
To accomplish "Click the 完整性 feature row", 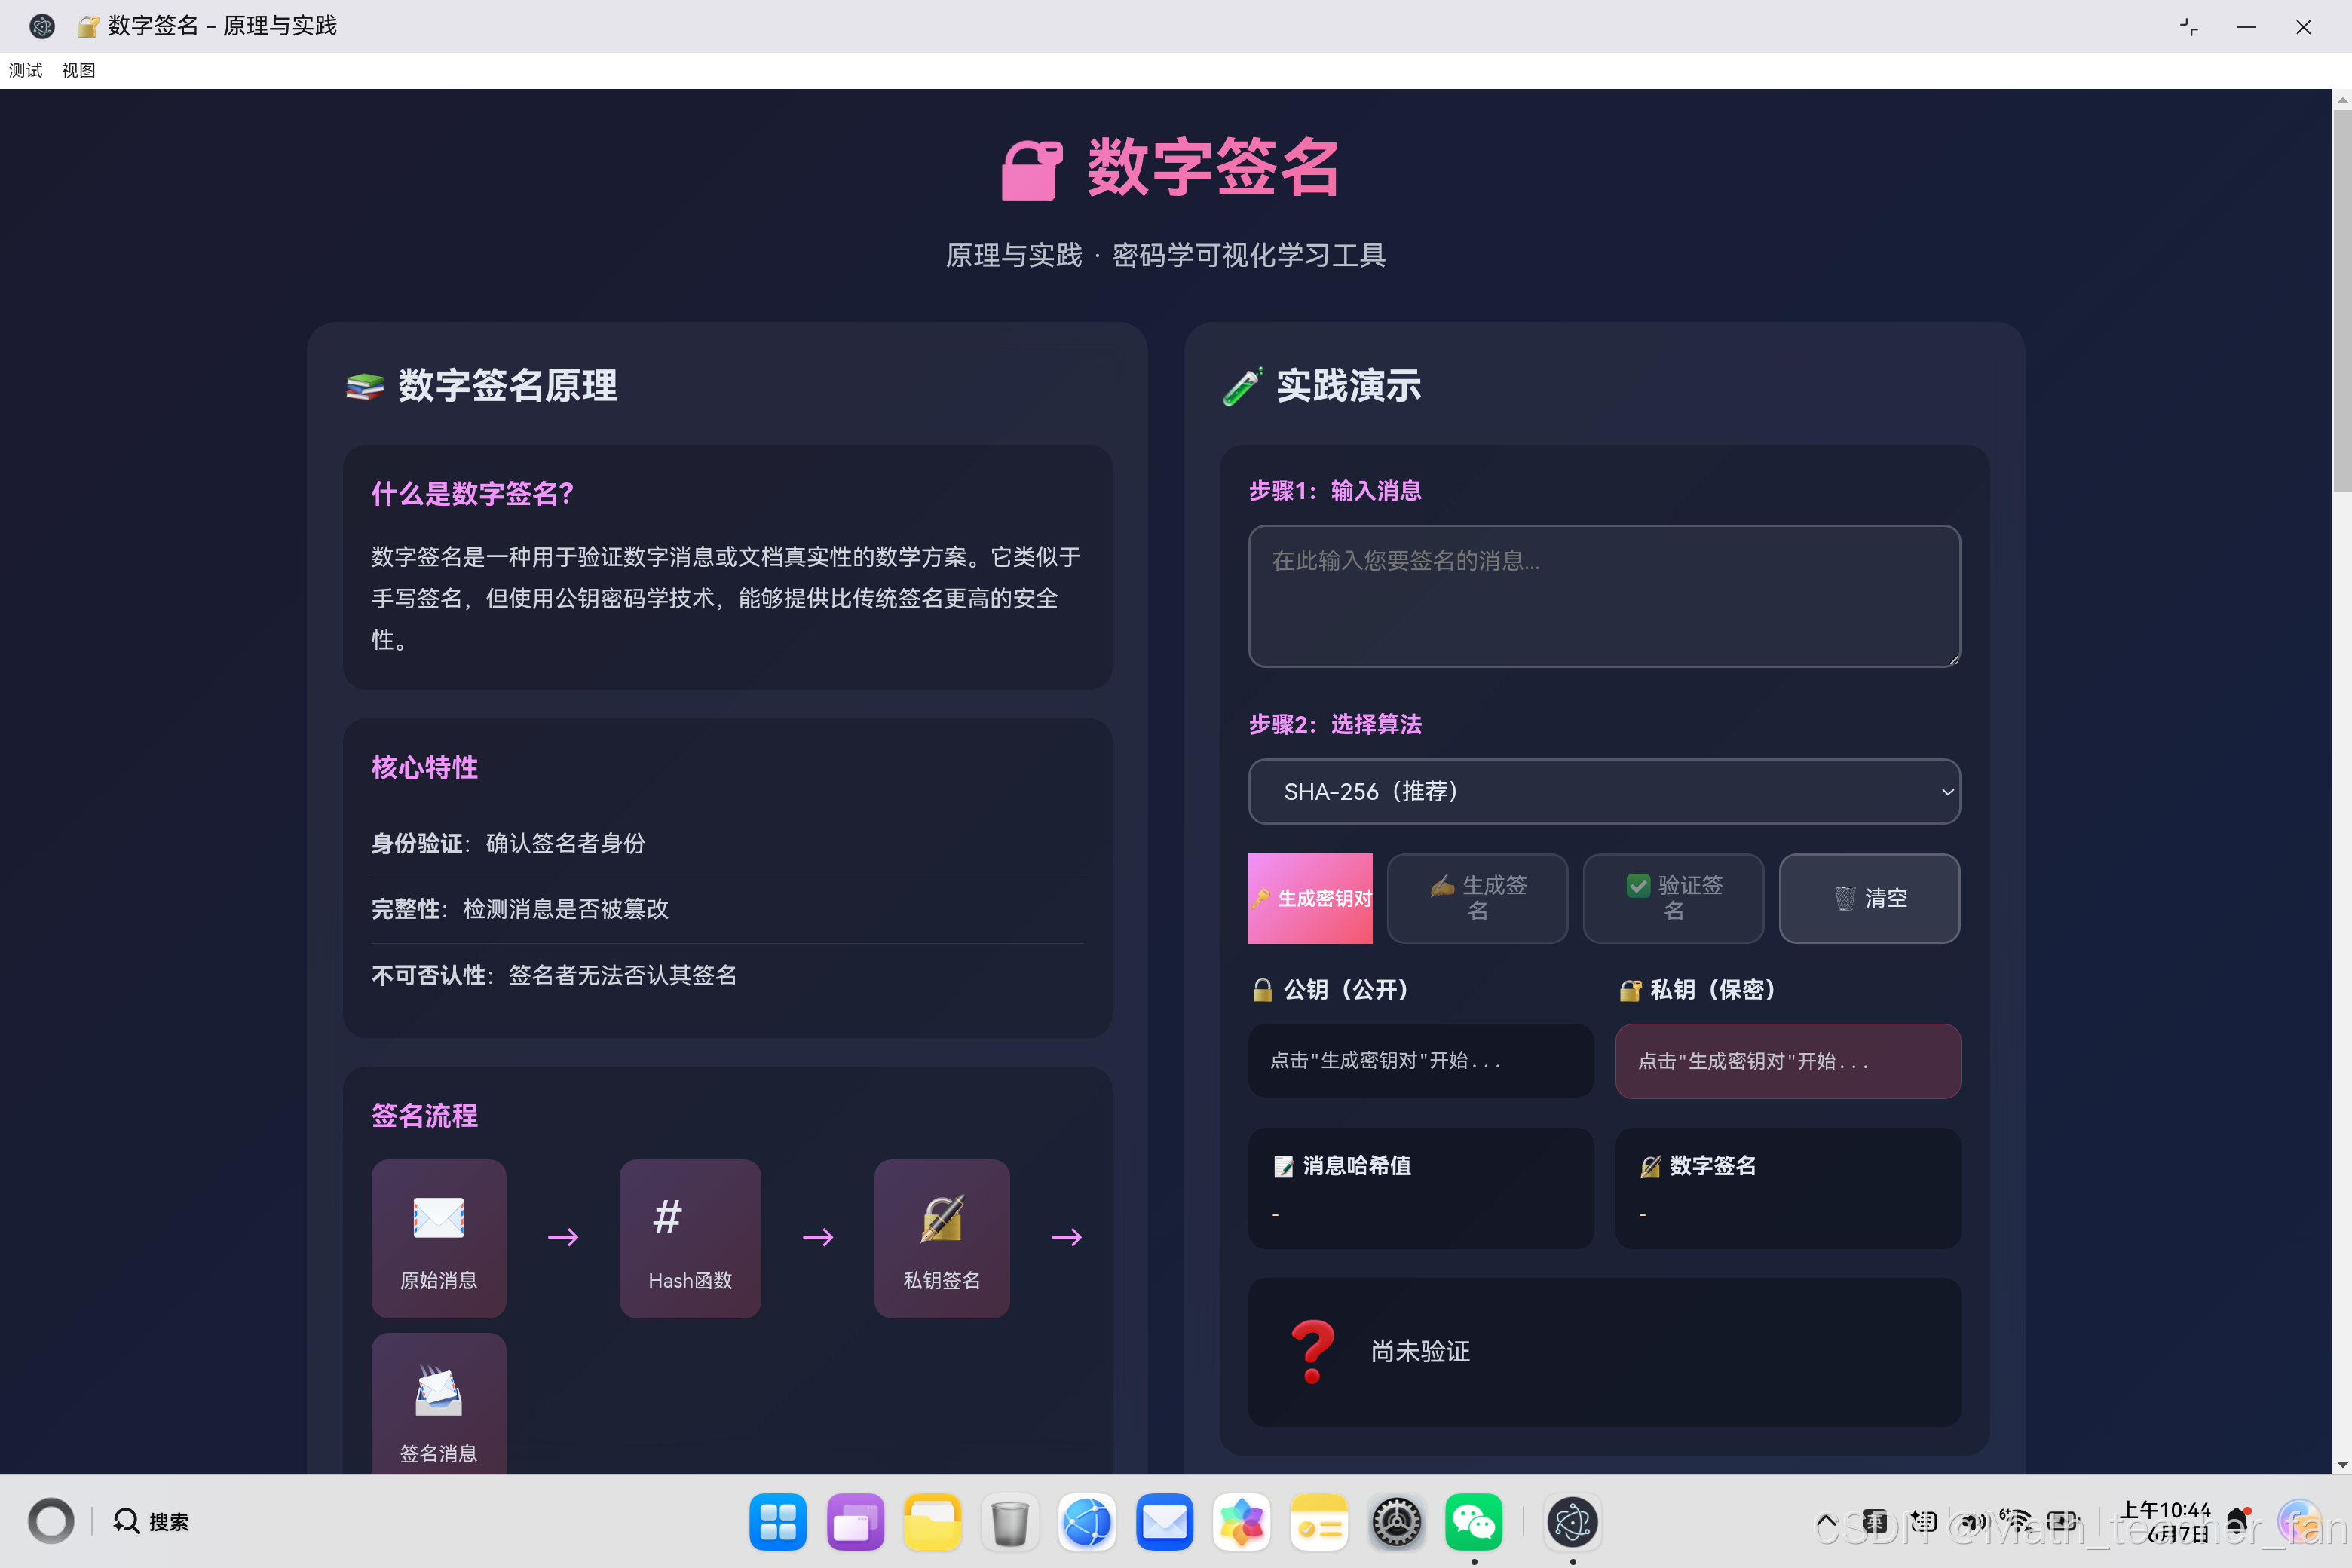I will pyautogui.click(x=727, y=909).
